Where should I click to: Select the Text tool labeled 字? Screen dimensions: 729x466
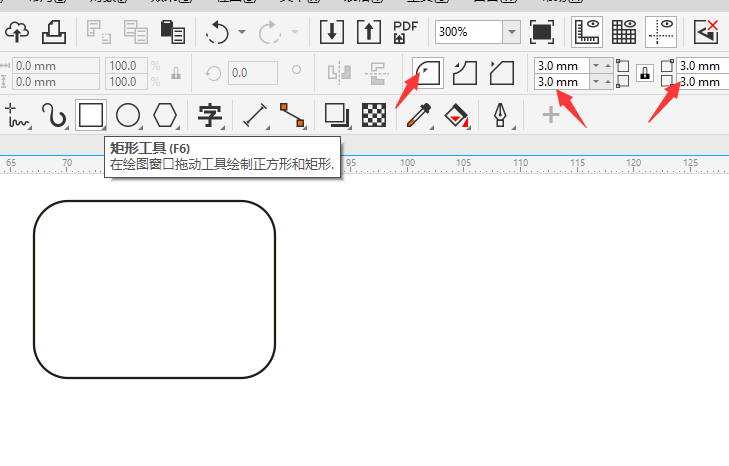(210, 115)
